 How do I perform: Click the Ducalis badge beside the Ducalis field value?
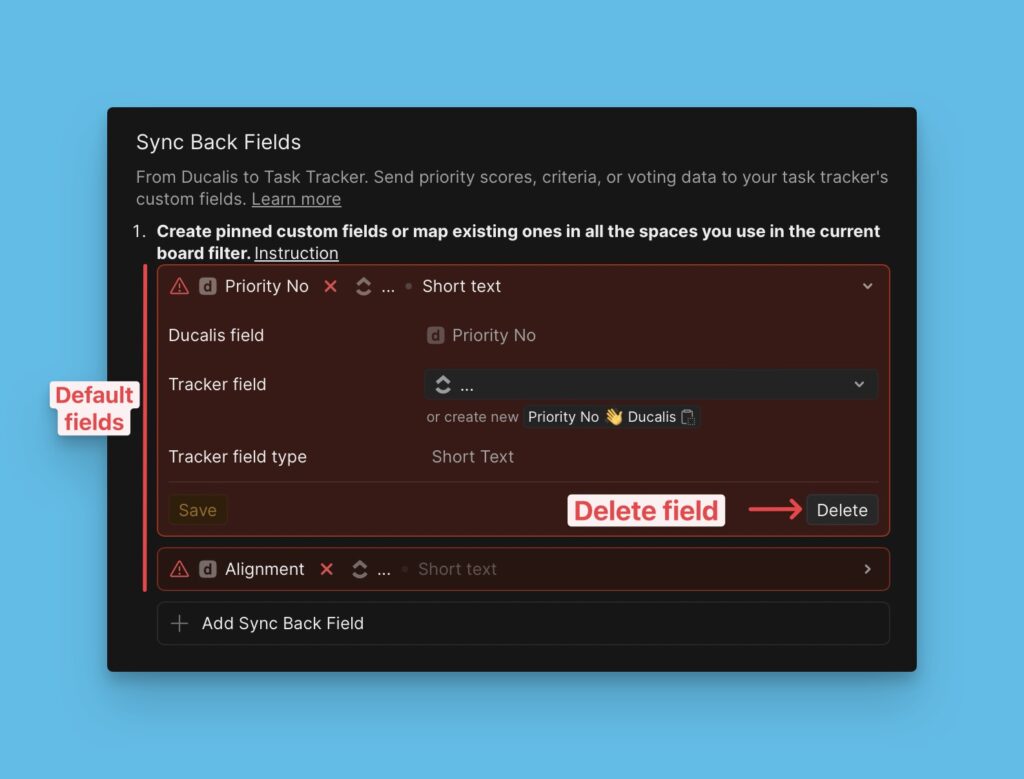[436, 335]
